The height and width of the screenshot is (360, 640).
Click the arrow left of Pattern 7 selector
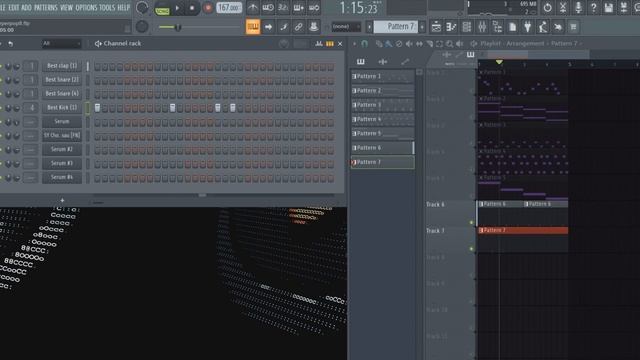click(x=369, y=27)
